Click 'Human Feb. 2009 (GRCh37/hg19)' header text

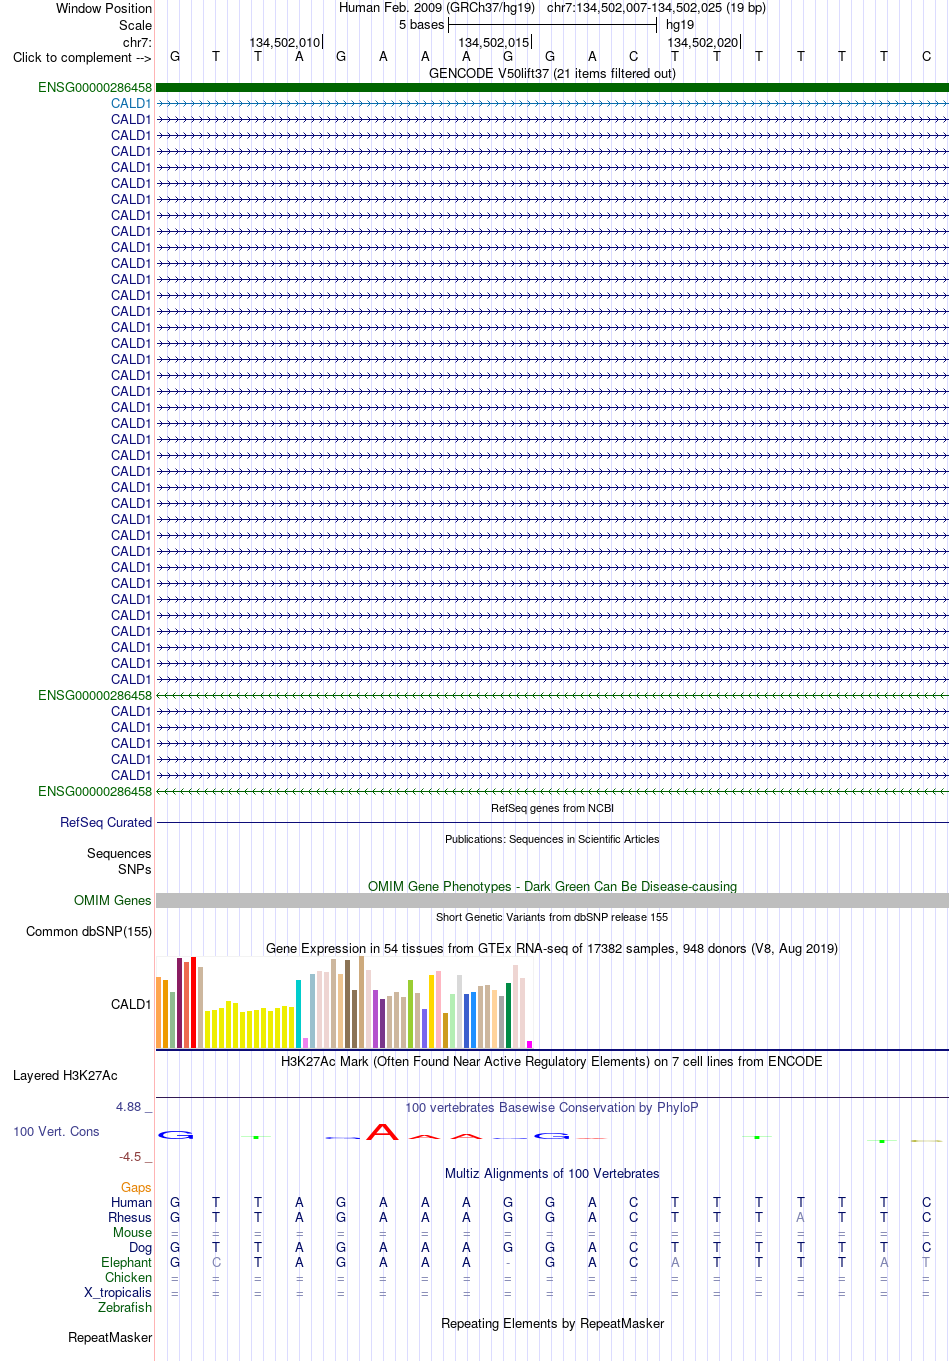coord(437,8)
